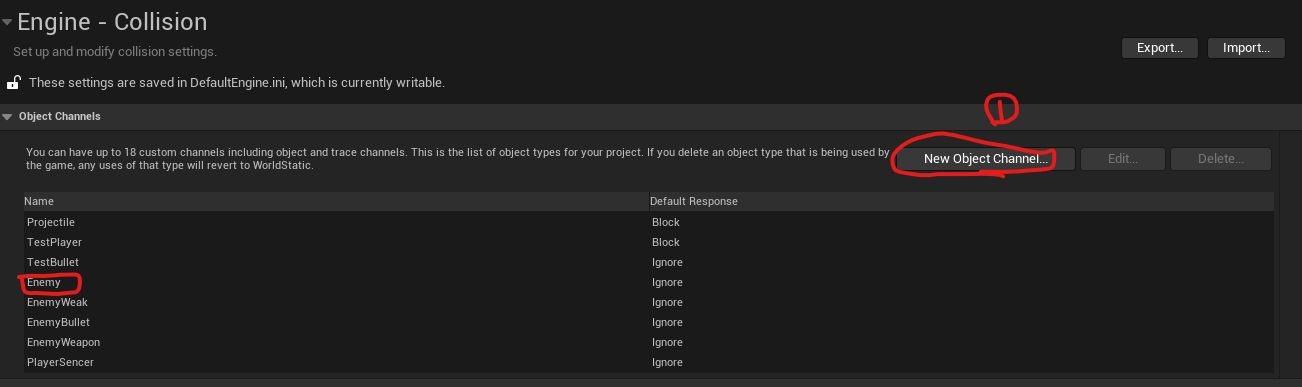Click Ignore response of PlayerSencer row

(x=667, y=362)
